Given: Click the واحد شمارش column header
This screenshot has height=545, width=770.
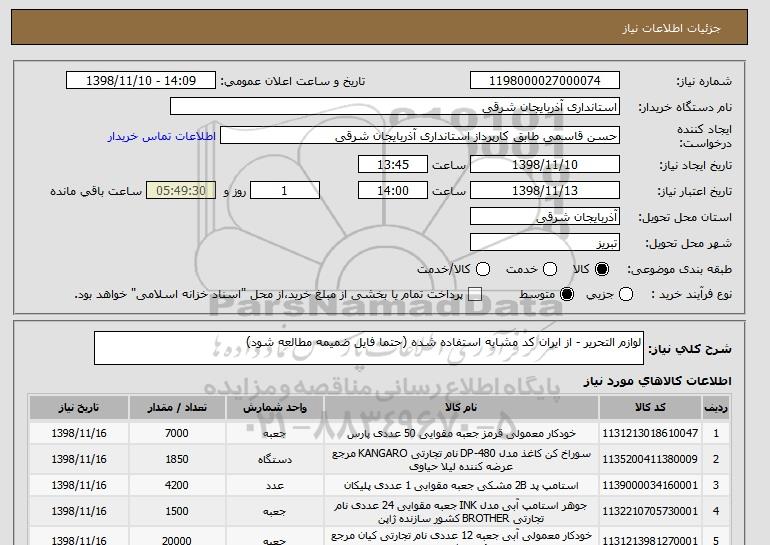Looking at the screenshot, I should pyautogui.click(x=275, y=408).
